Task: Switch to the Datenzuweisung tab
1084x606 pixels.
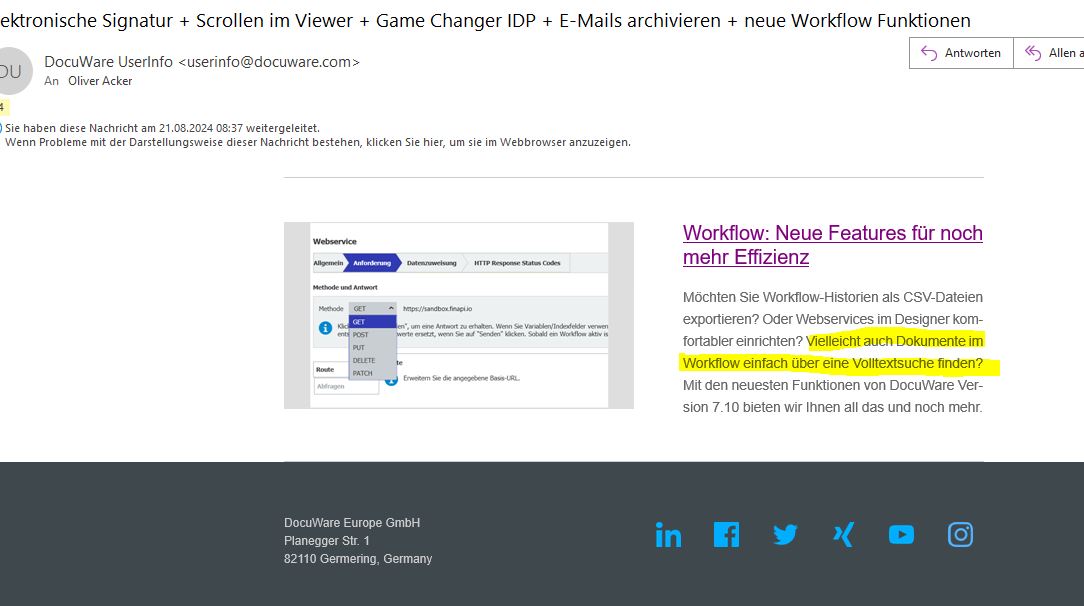Action: click(x=431, y=263)
